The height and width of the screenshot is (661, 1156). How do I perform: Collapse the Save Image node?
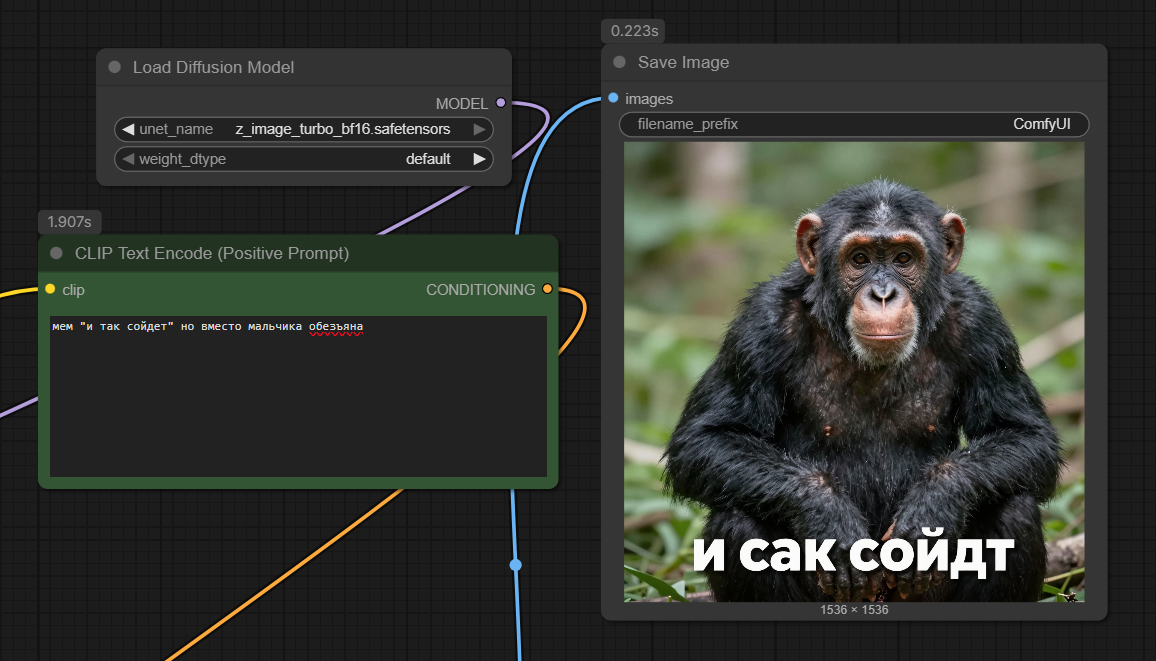click(x=620, y=62)
